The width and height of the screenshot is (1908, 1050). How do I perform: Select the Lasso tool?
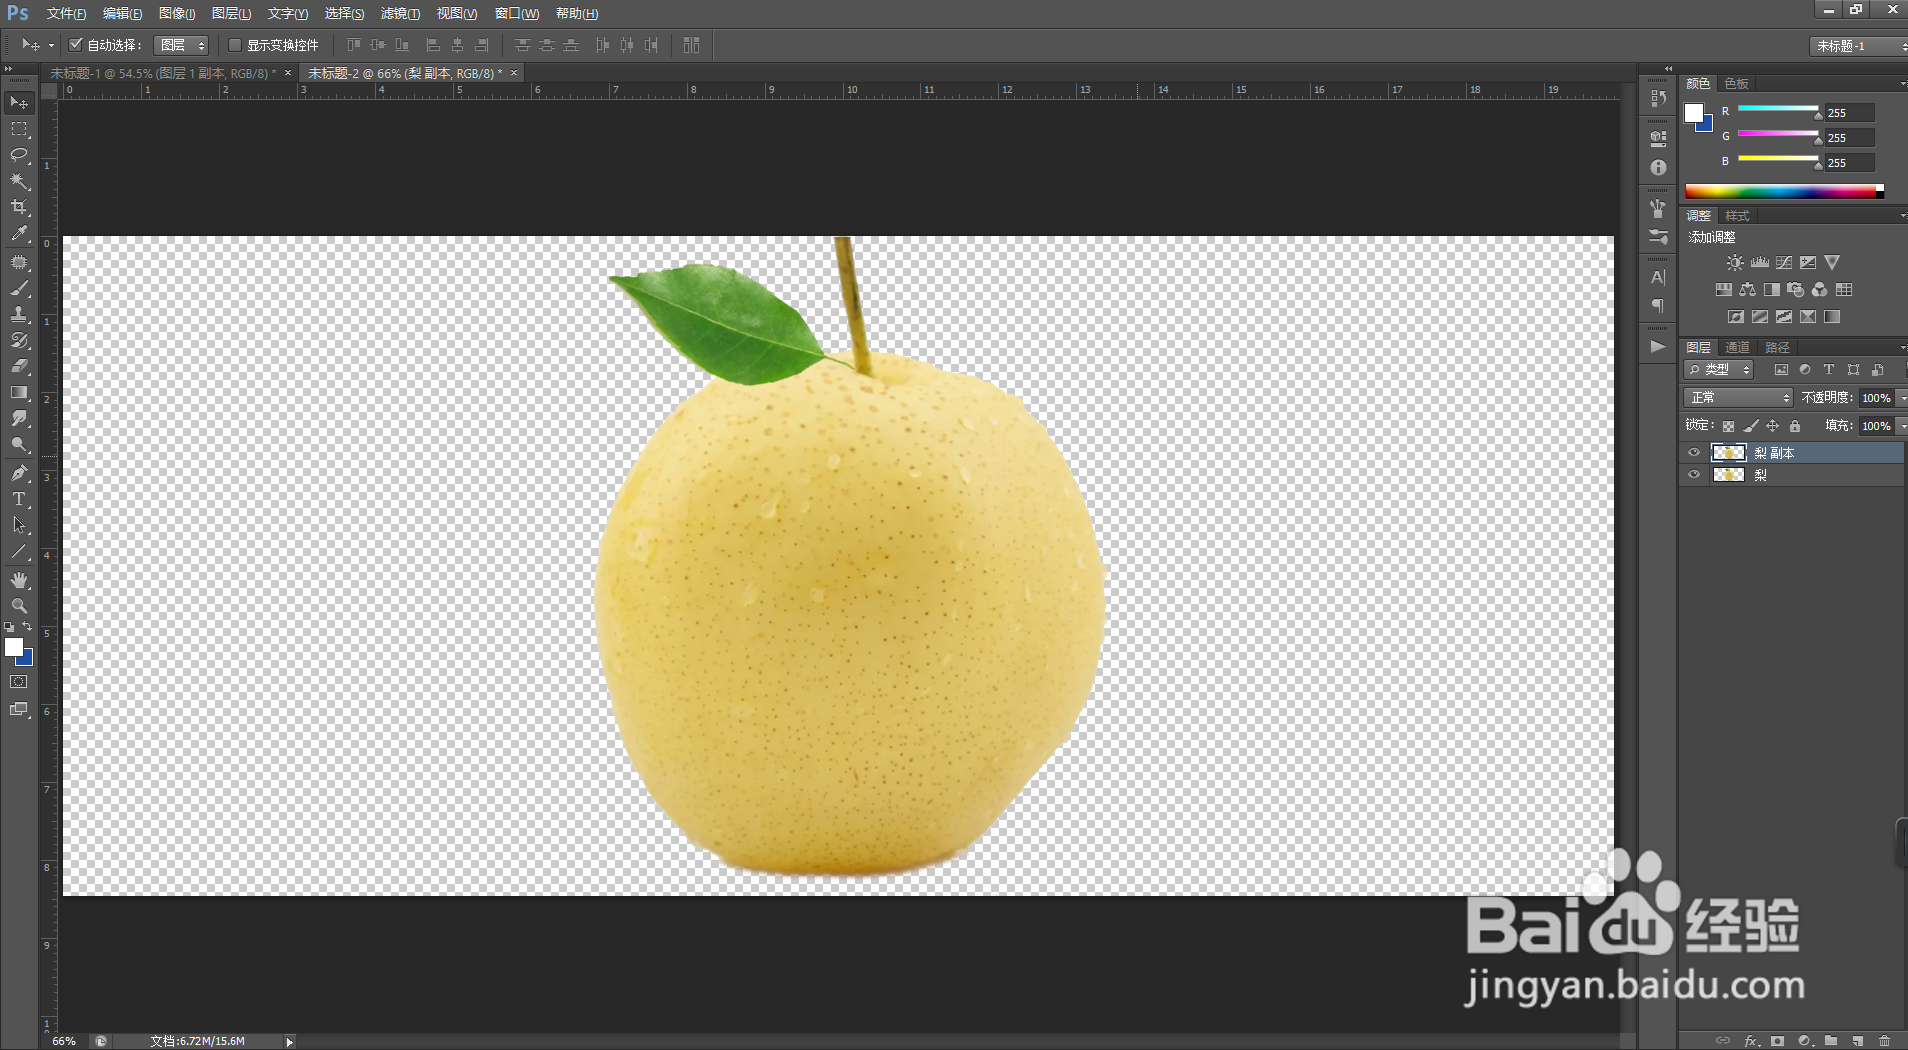19,155
